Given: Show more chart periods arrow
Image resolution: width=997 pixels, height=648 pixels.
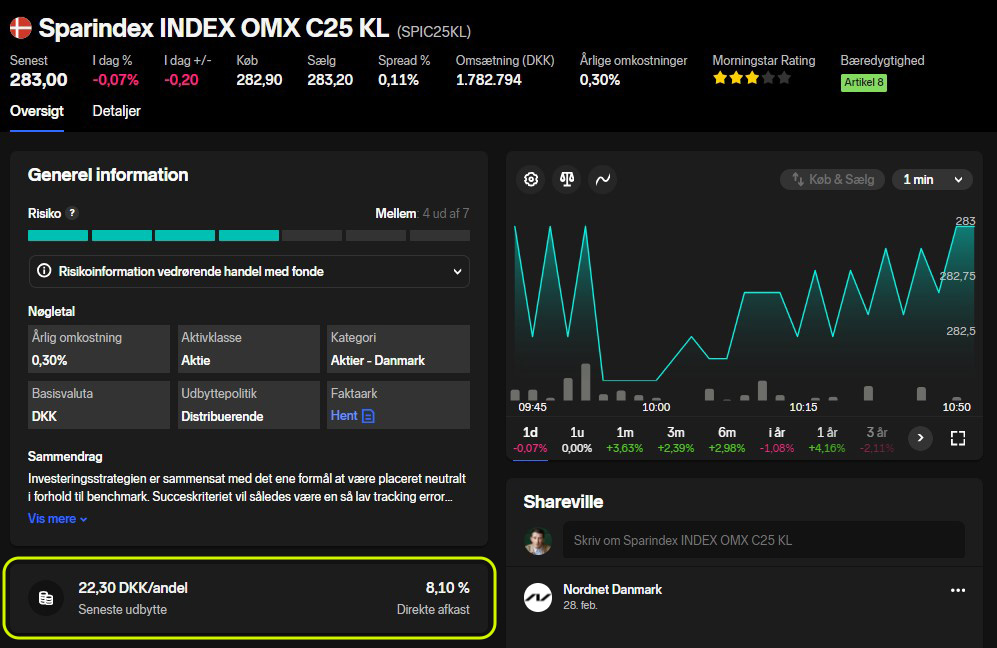Looking at the screenshot, I should point(920,438).
